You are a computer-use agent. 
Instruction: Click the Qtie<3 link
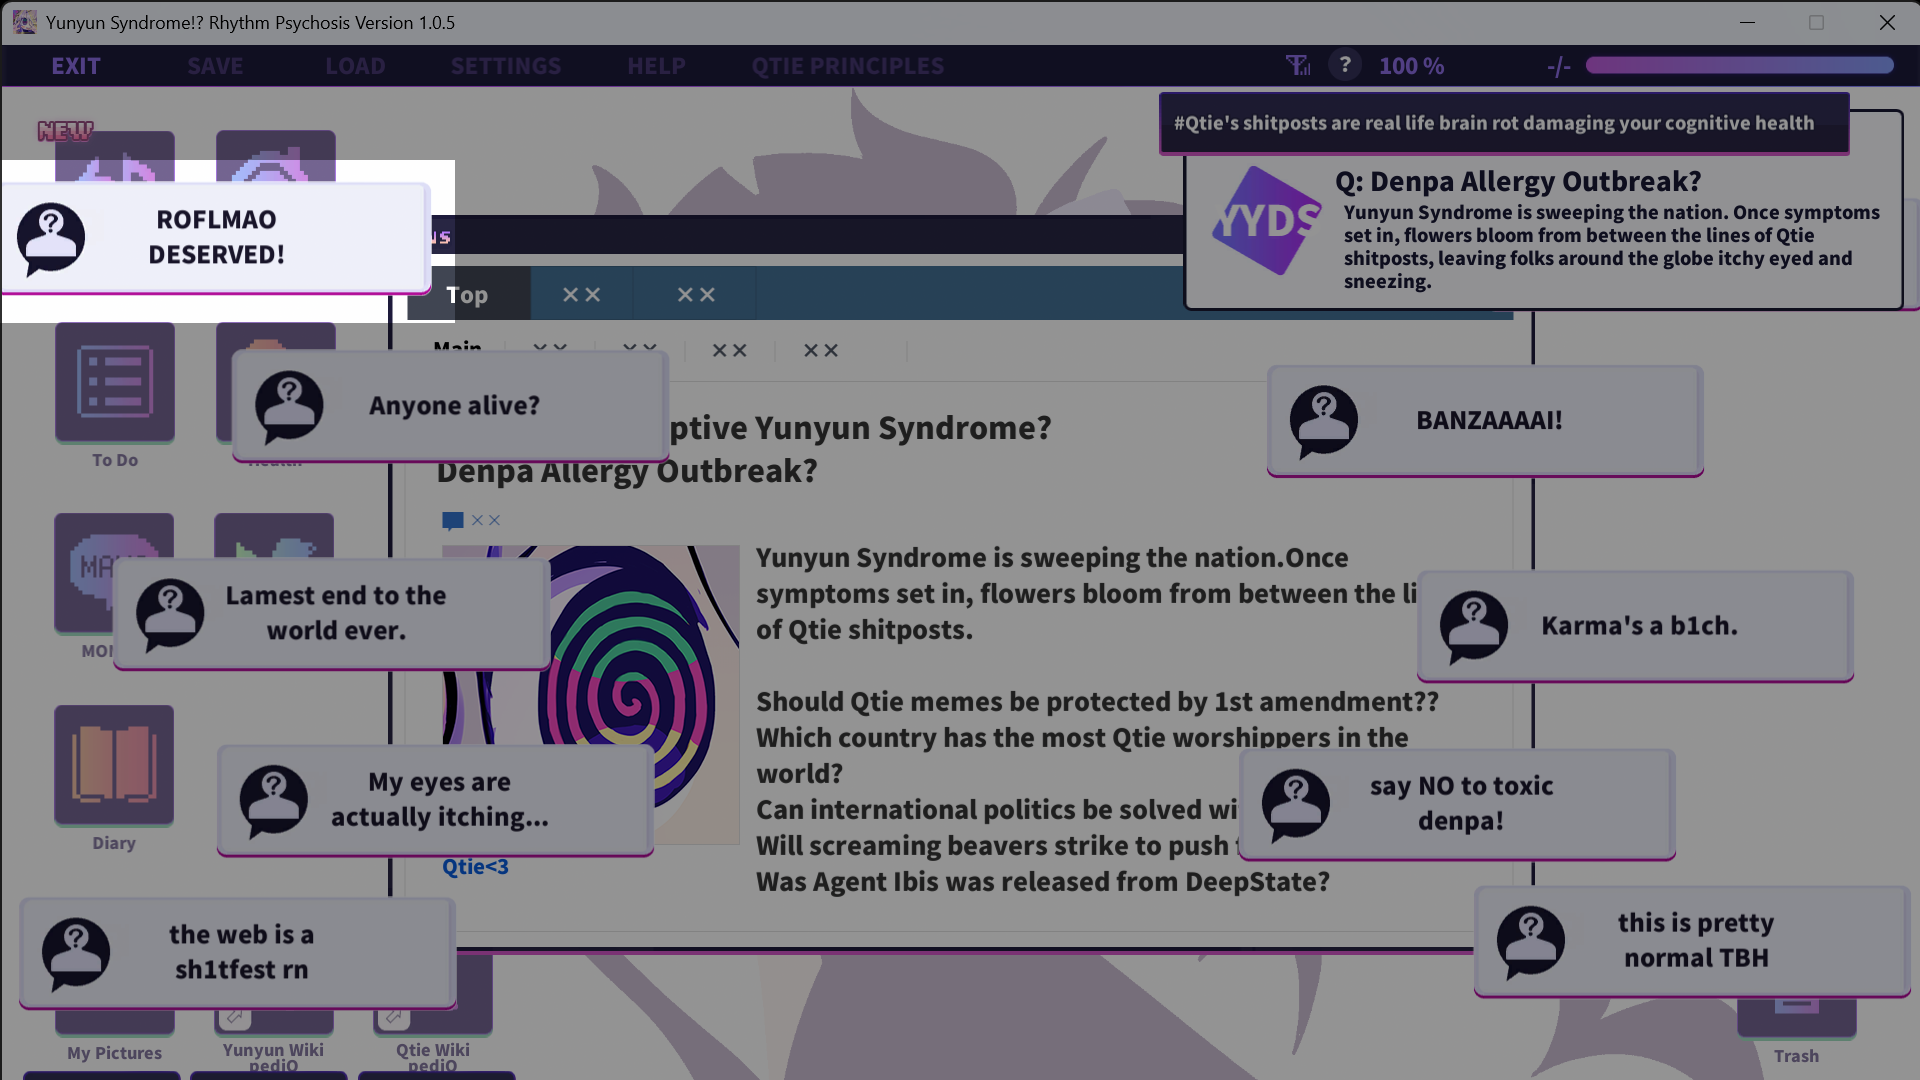coord(475,867)
